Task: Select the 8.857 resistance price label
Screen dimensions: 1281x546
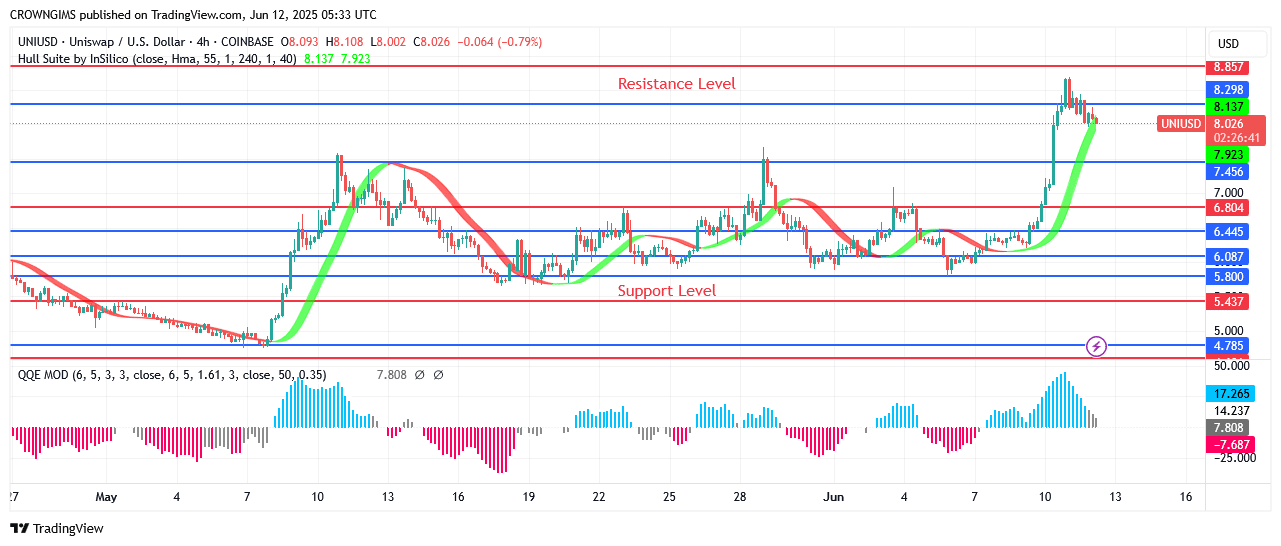Action: point(1228,66)
